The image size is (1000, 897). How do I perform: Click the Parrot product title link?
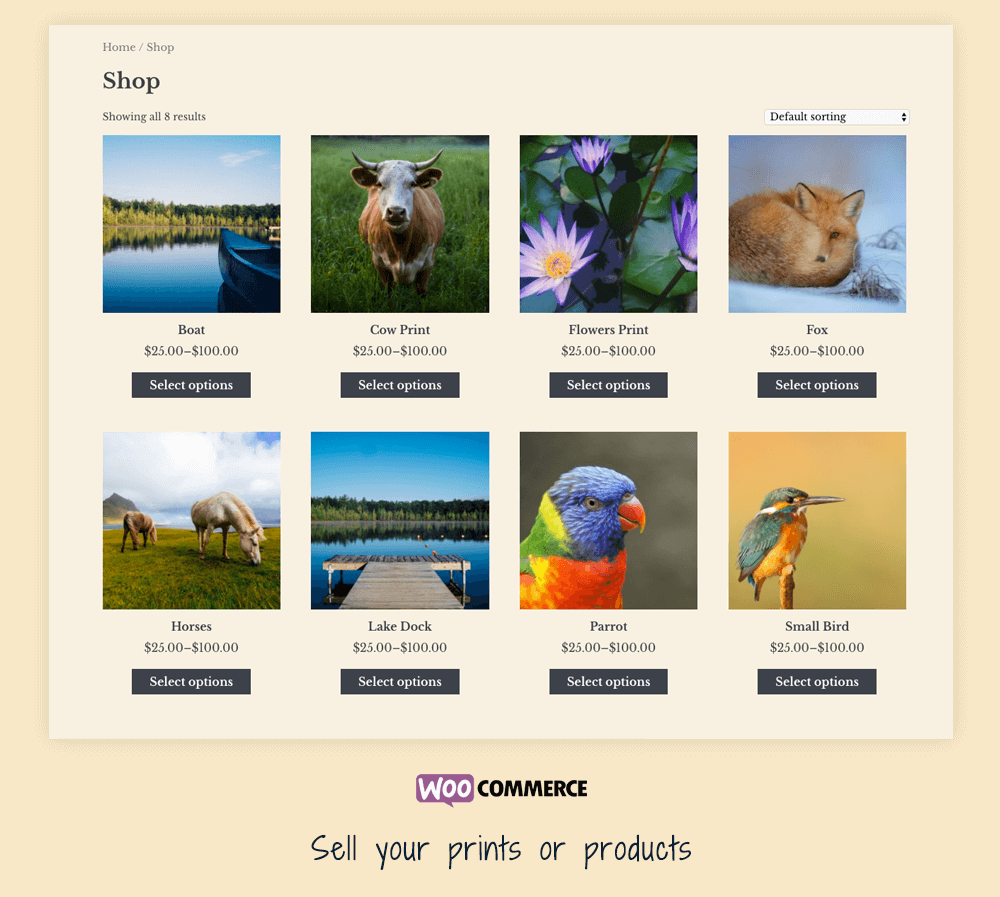pos(608,626)
